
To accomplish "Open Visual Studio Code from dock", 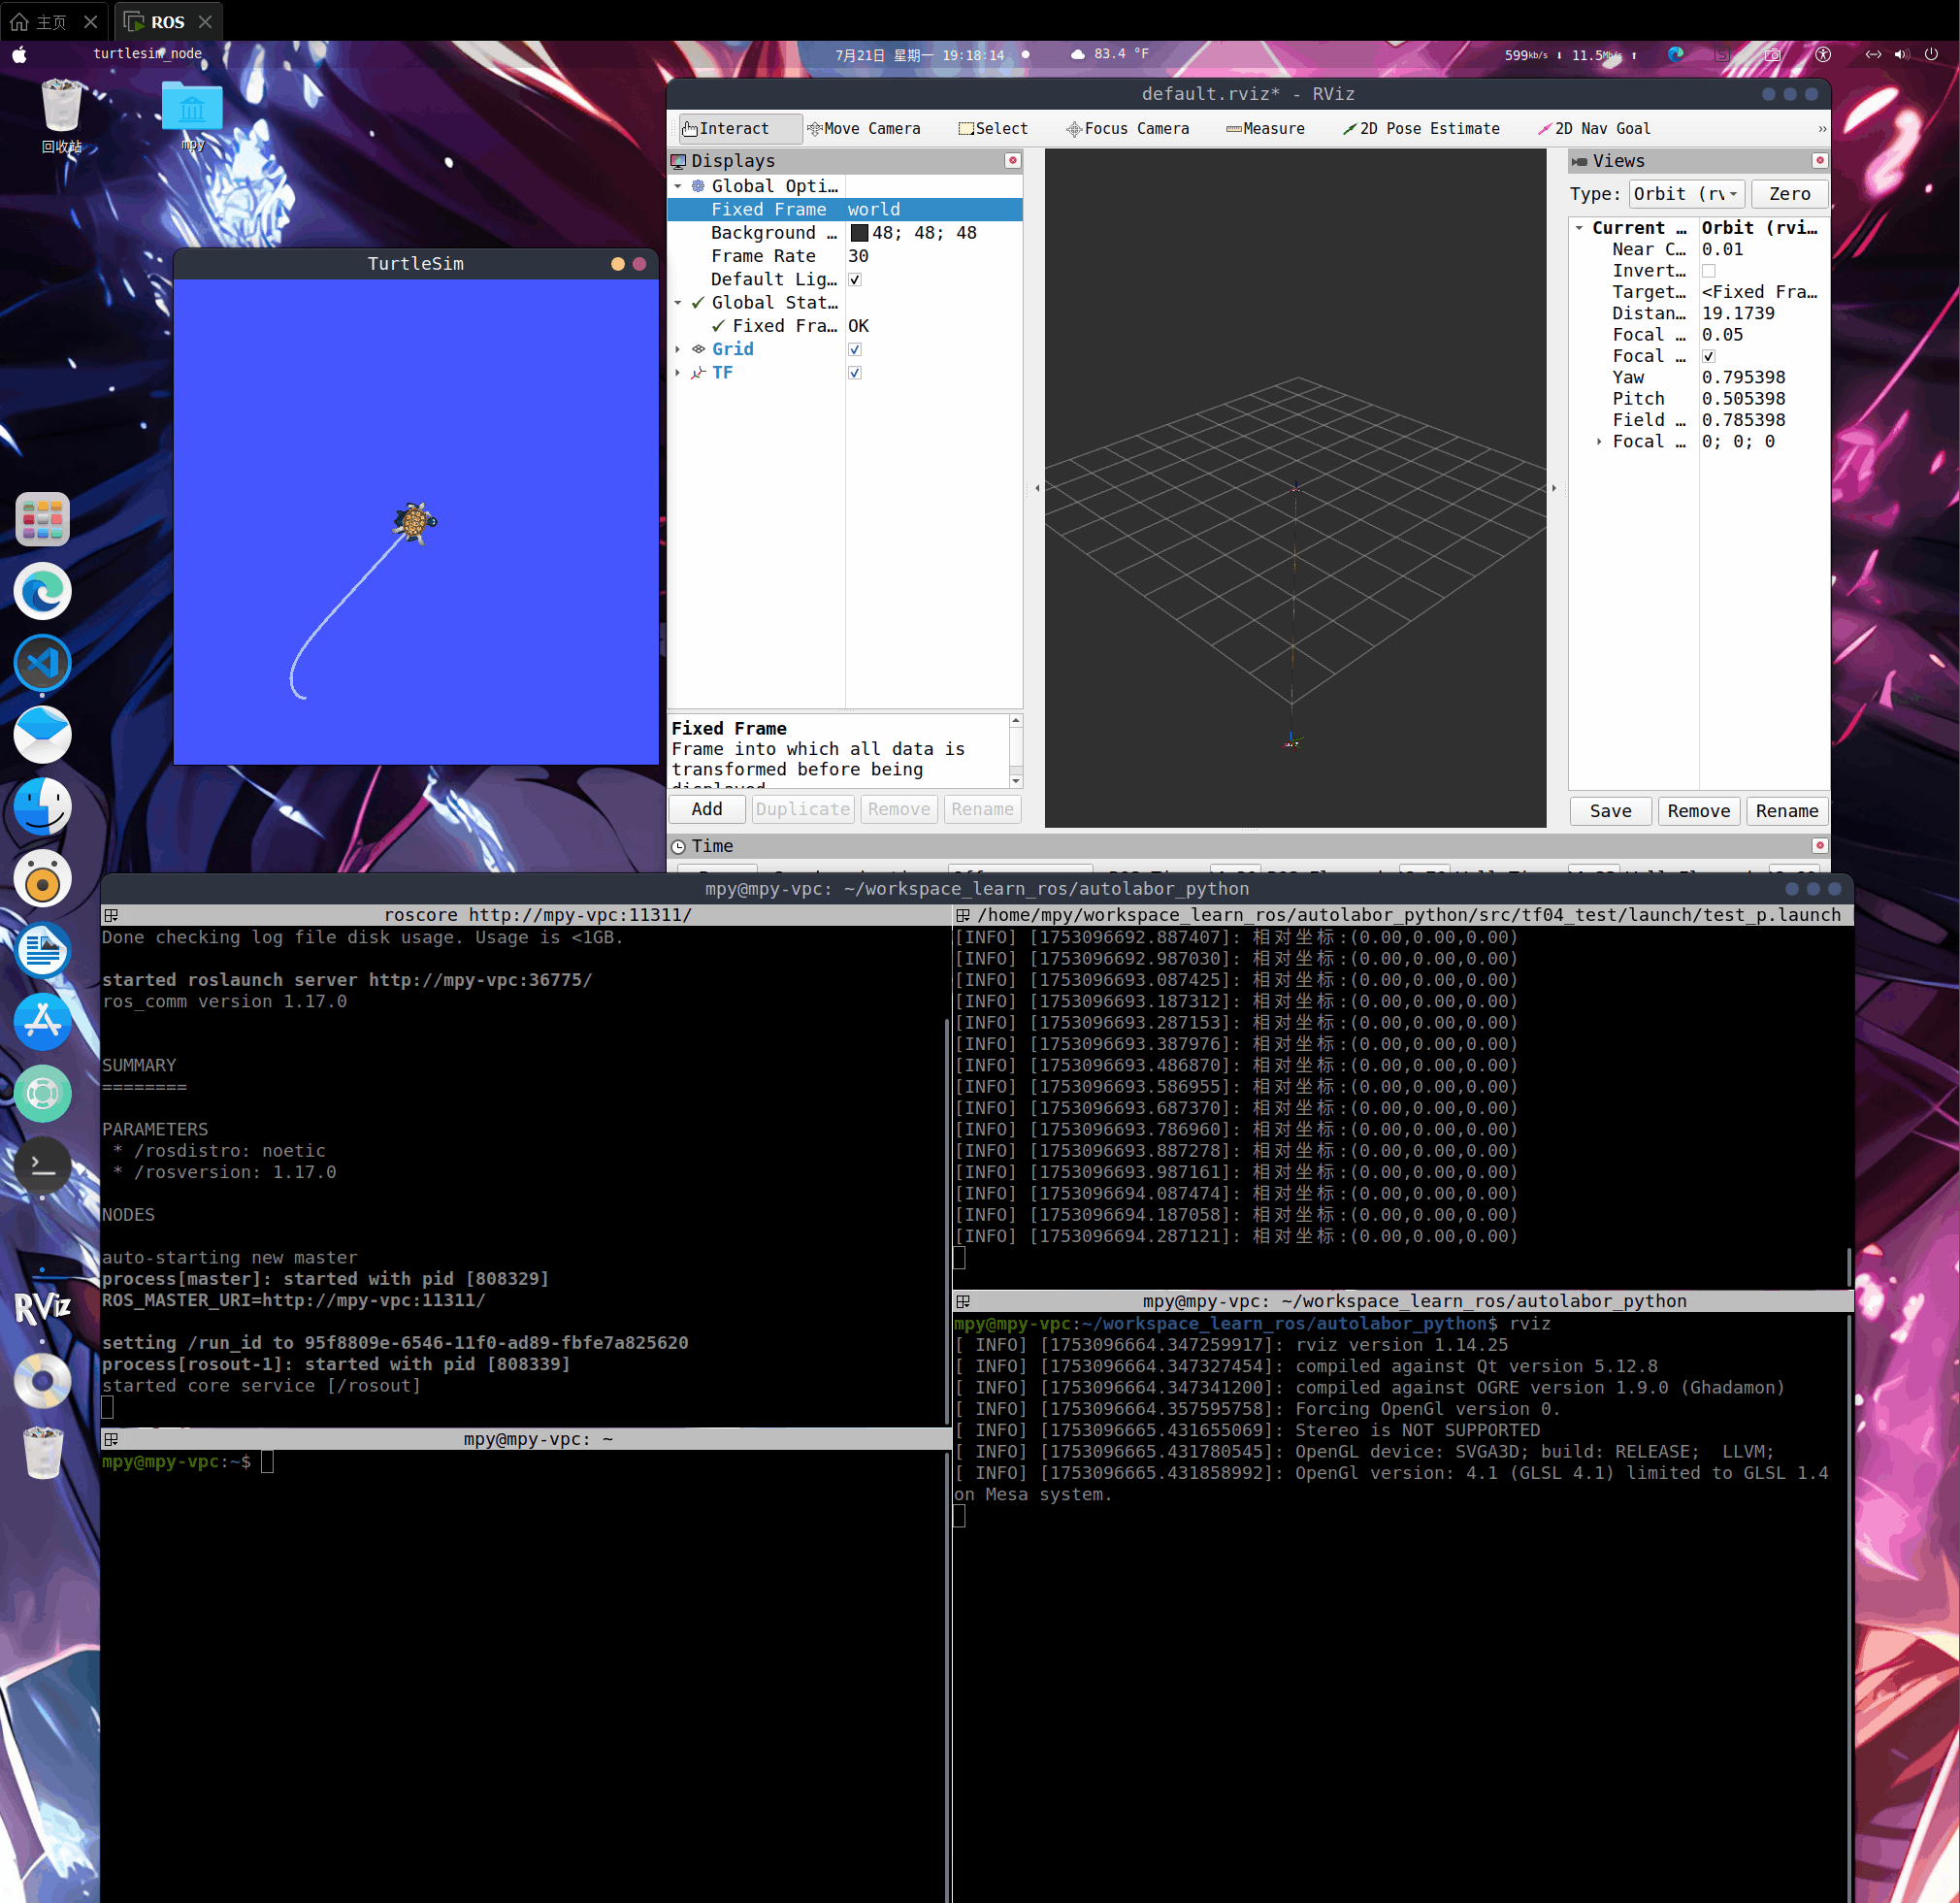I will pyautogui.click(x=42, y=664).
